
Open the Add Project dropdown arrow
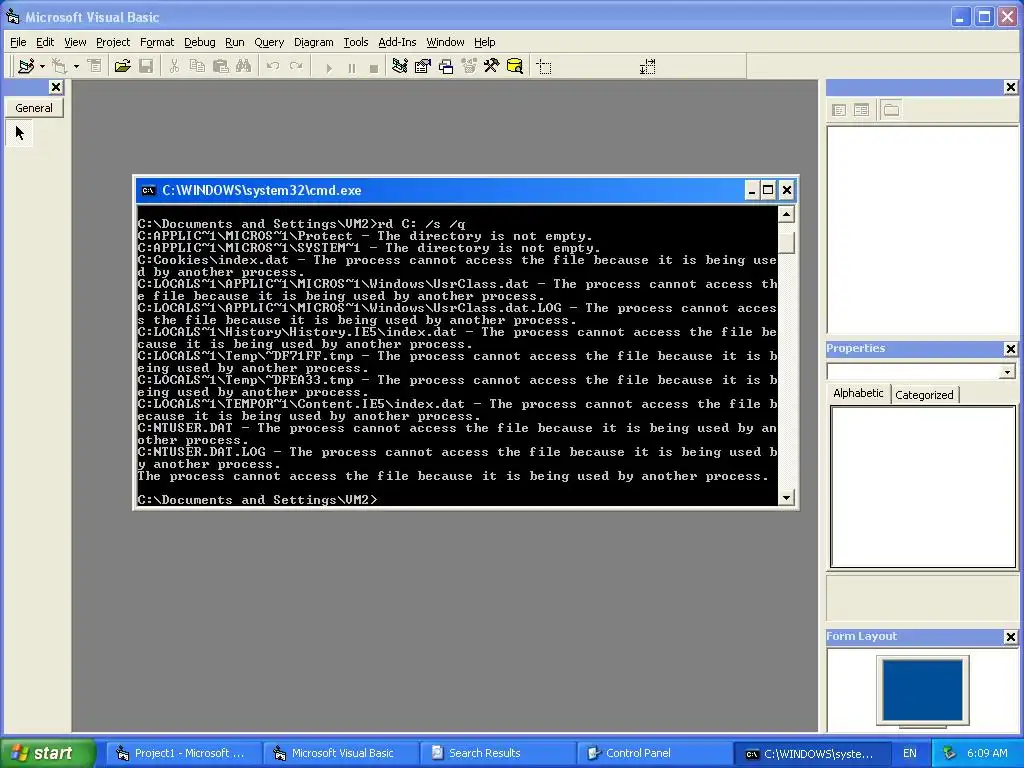pyautogui.click(x=42, y=66)
